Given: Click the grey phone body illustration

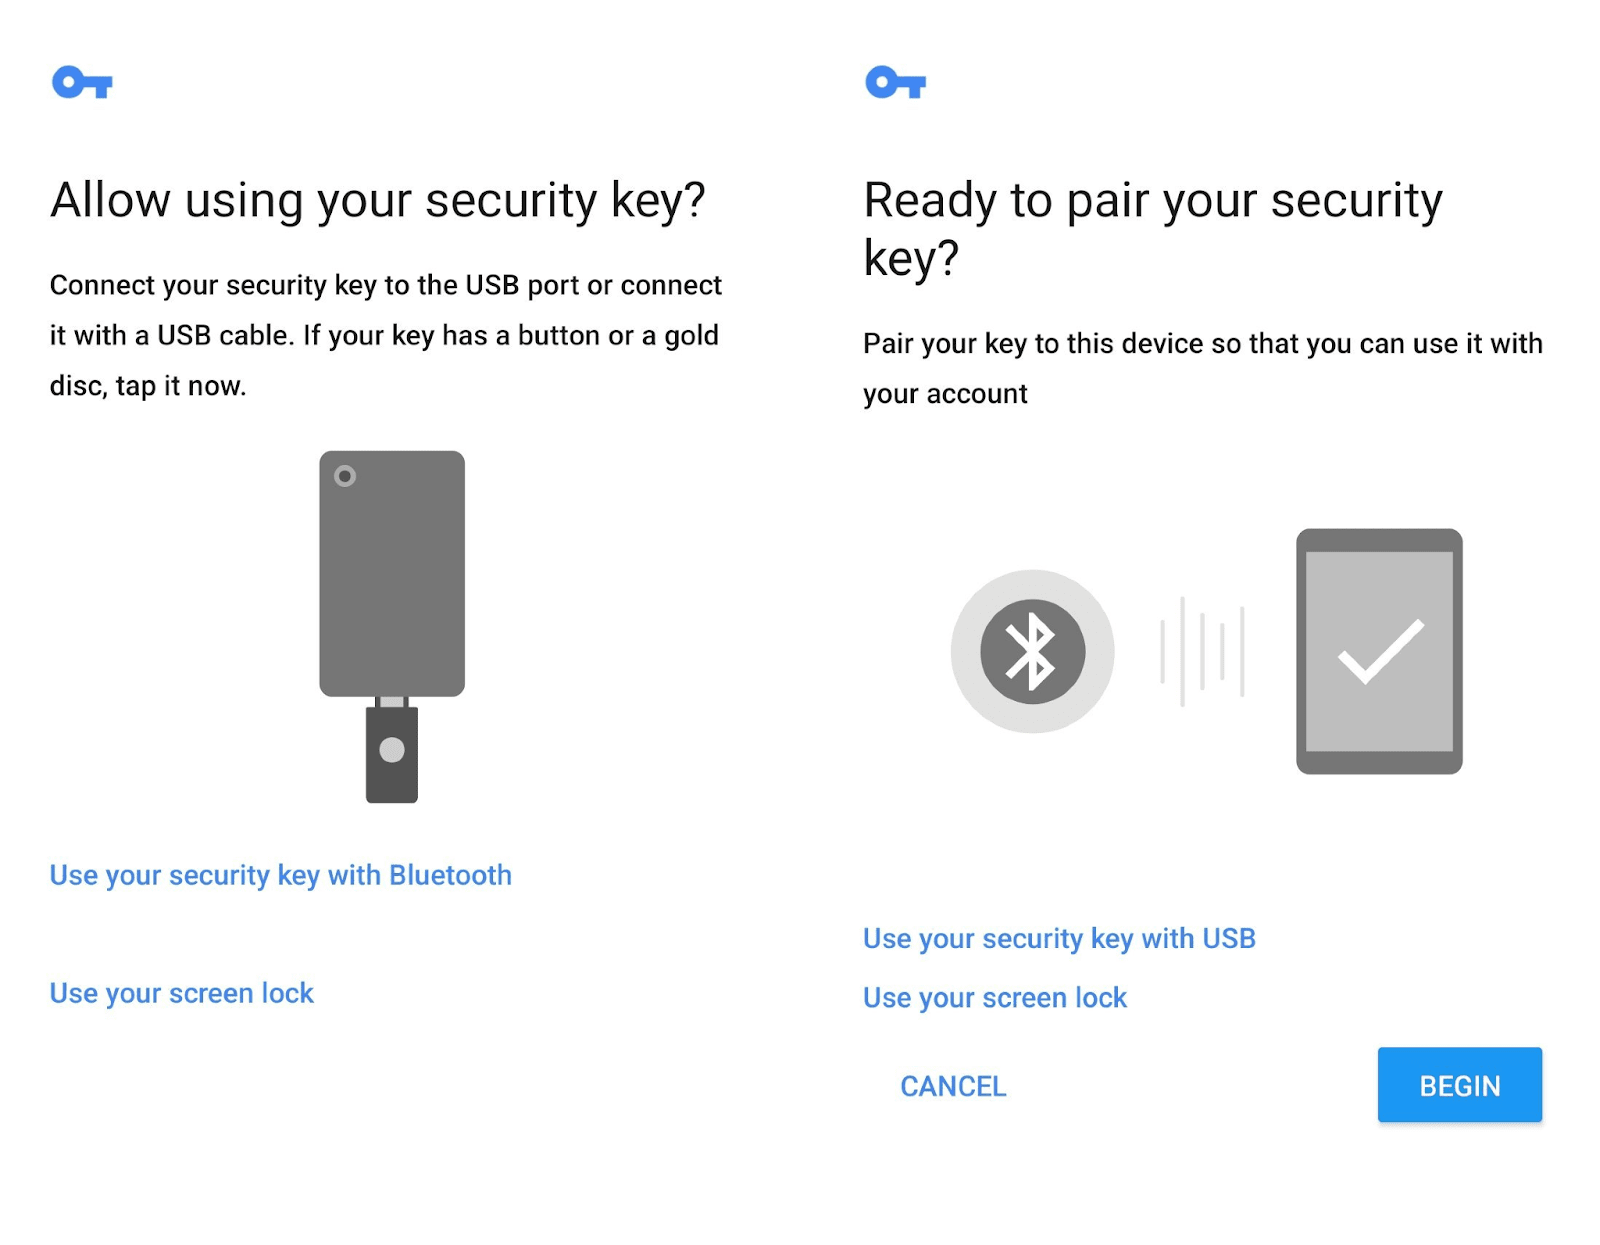Looking at the screenshot, I should click(392, 573).
